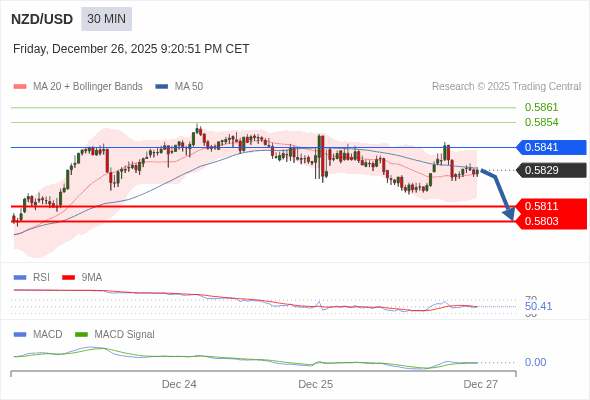Click the date line 'Friday, December 26, 2025 9:20:51 PM CET'

tap(131, 49)
